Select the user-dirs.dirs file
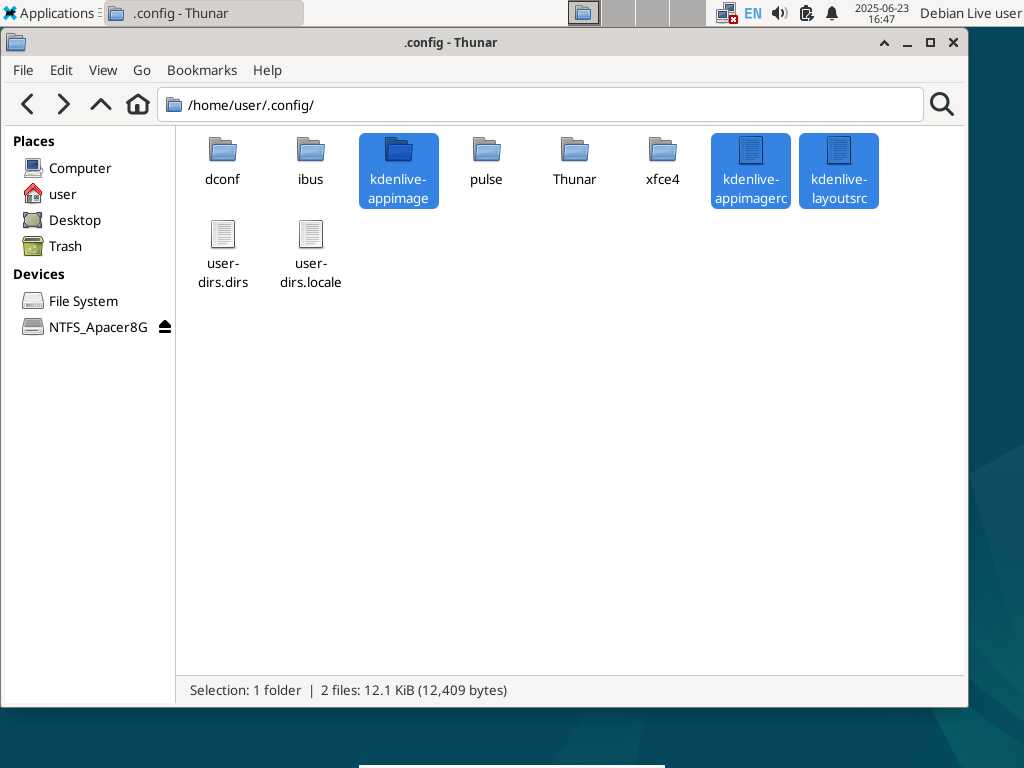1024x768 pixels. point(223,255)
